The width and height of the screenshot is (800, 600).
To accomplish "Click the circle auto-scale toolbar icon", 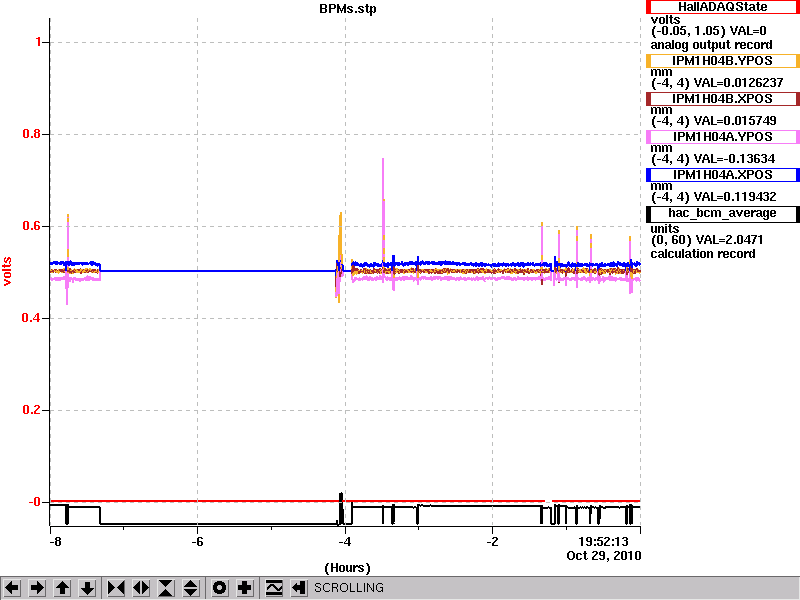I will pyautogui.click(x=219, y=588).
